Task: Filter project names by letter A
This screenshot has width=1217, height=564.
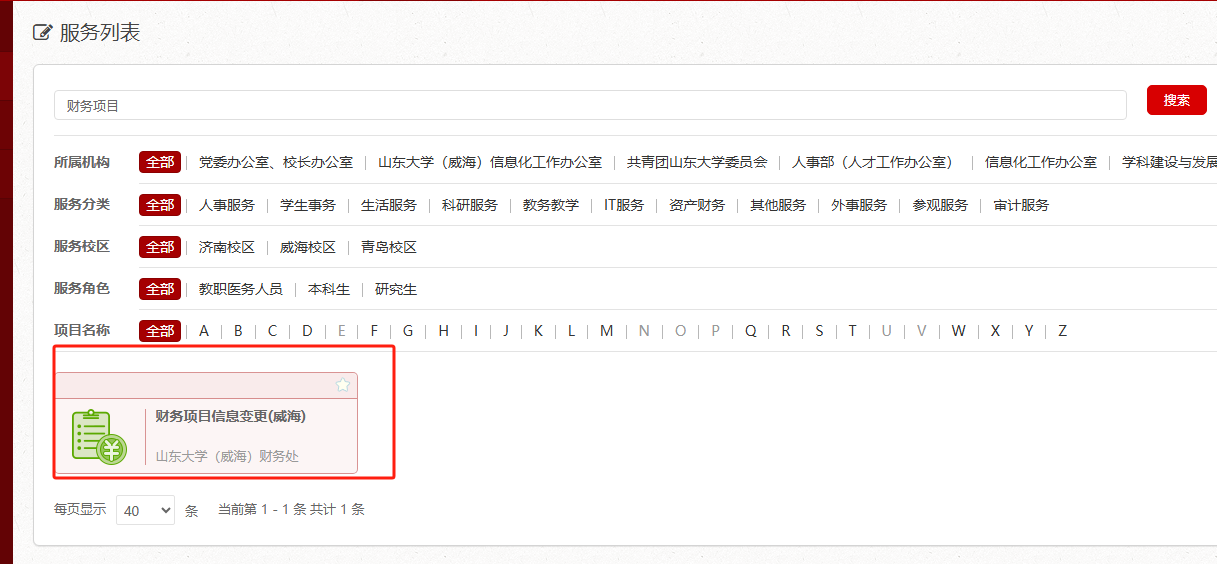Action: tap(204, 331)
